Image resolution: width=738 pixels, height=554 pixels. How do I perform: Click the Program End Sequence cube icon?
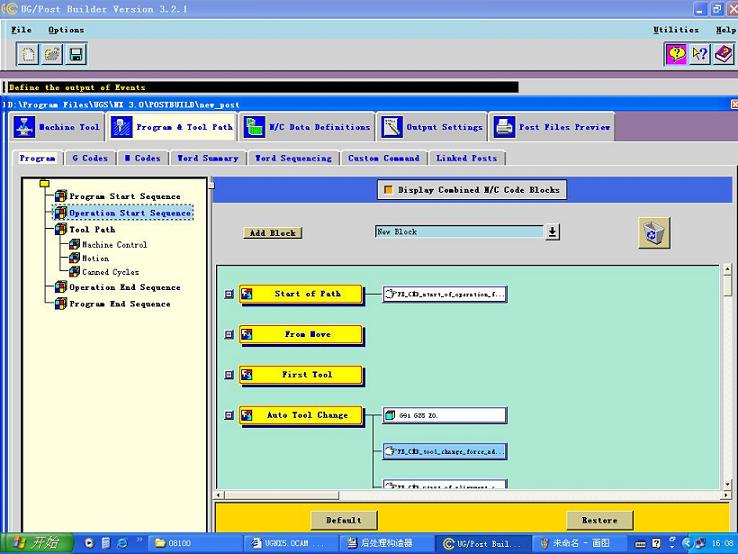[x=61, y=304]
